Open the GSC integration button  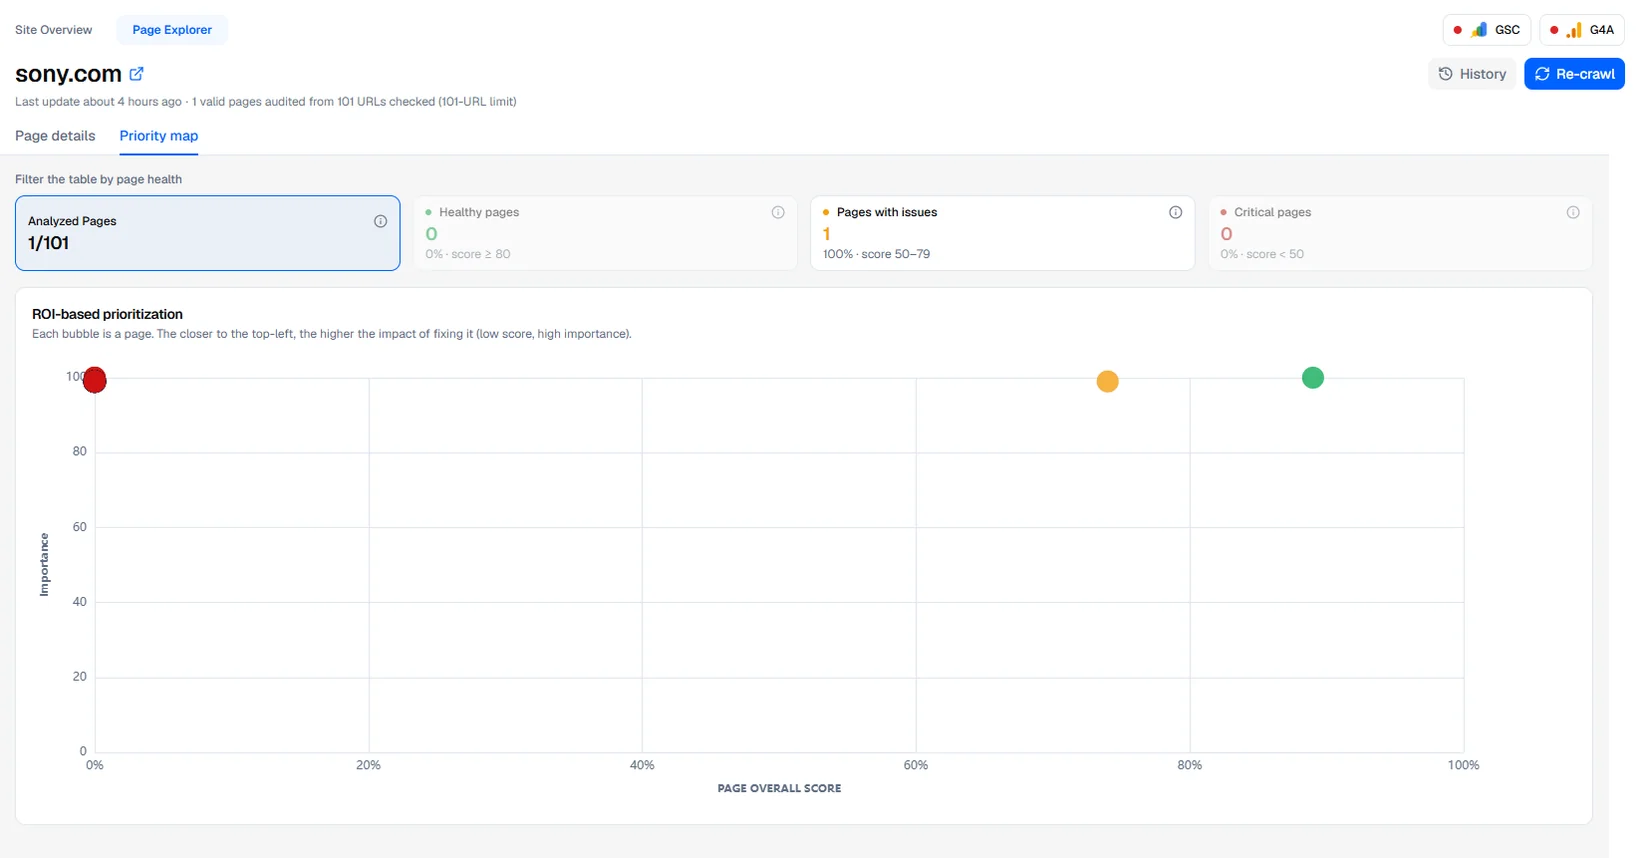pyautogui.click(x=1487, y=30)
